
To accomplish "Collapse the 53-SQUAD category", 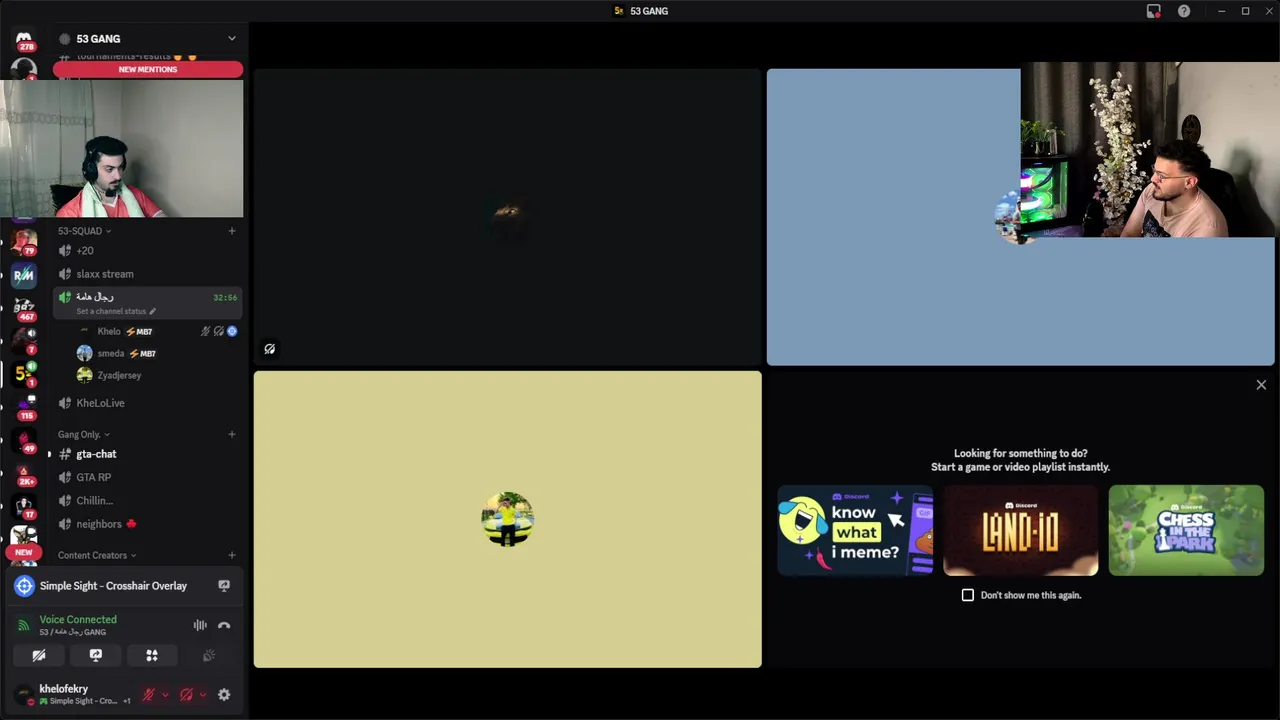I will (x=85, y=231).
